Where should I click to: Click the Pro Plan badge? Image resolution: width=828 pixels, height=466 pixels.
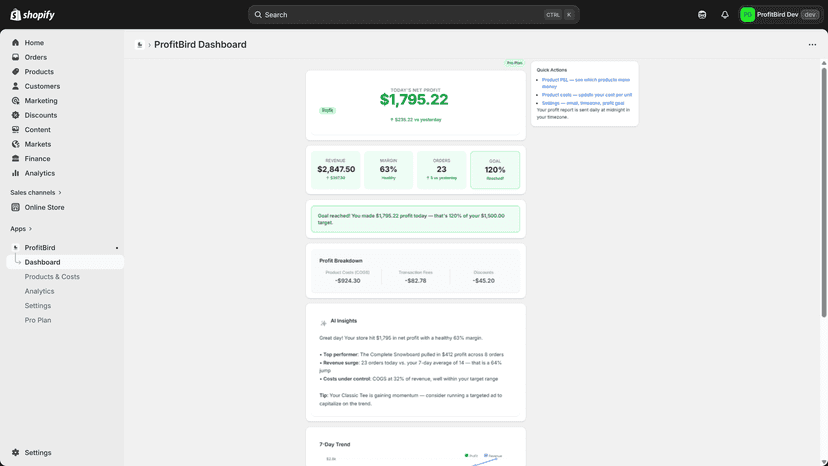(514, 63)
